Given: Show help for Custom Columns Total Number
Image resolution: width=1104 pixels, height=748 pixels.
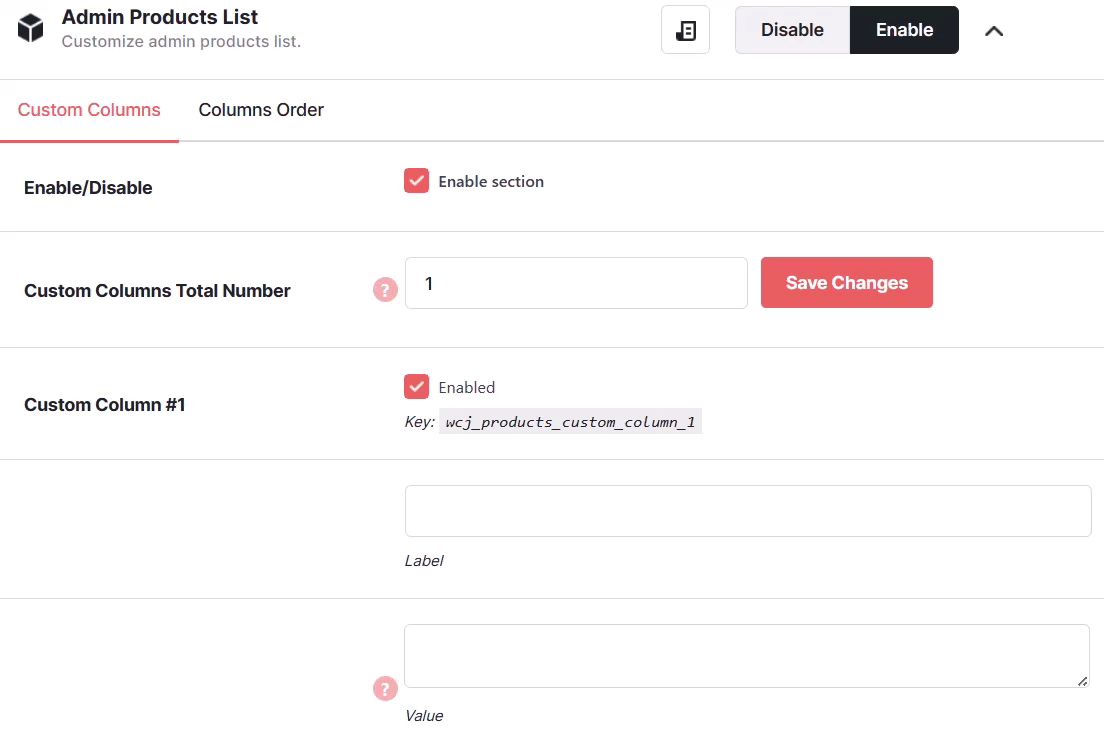Looking at the screenshot, I should (x=385, y=289).
